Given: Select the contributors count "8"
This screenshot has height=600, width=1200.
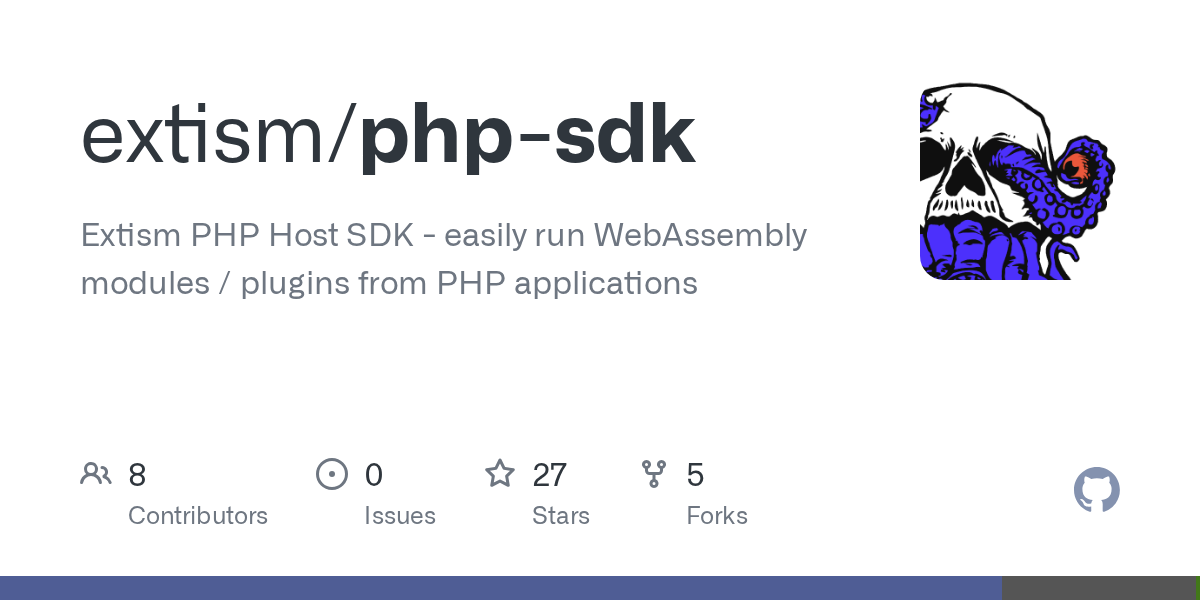Looking at the screenshot, I should point(137,474).
